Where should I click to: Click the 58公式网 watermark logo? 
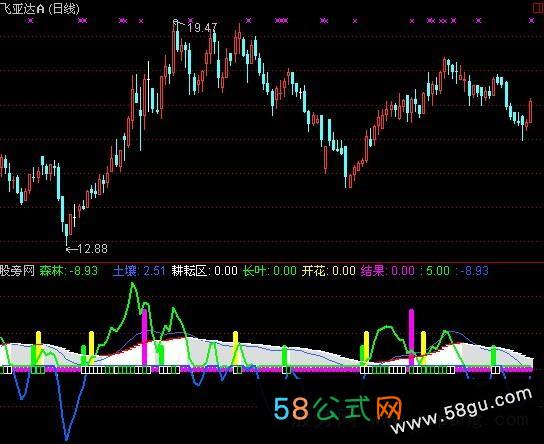pos(338,408)
